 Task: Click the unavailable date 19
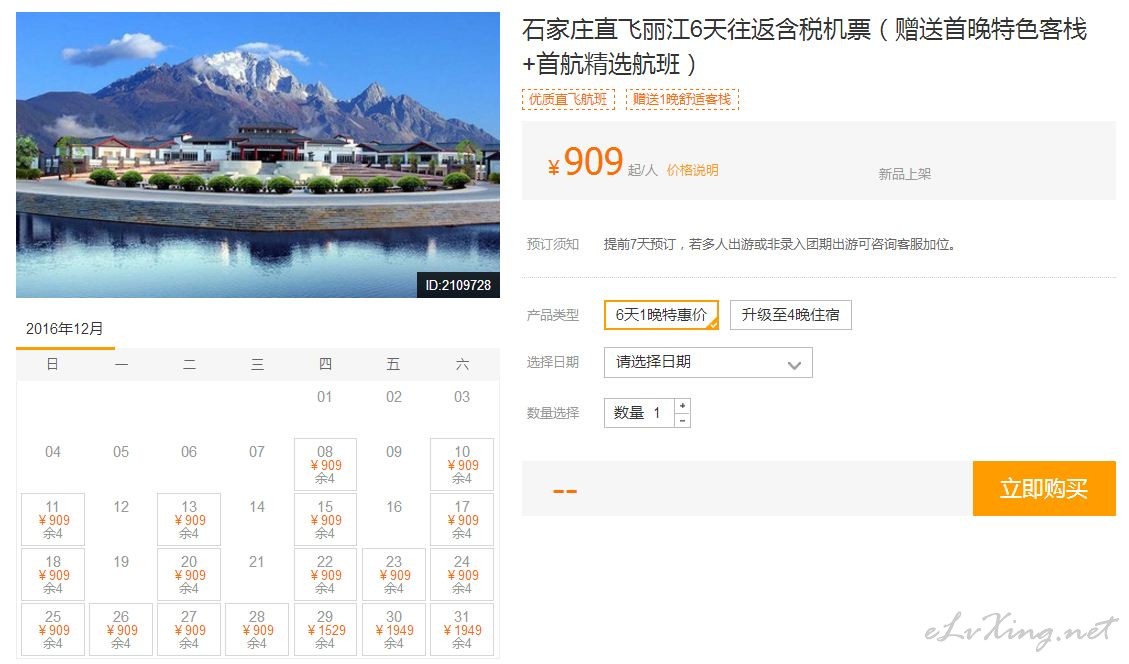click(x=121, y=562)
